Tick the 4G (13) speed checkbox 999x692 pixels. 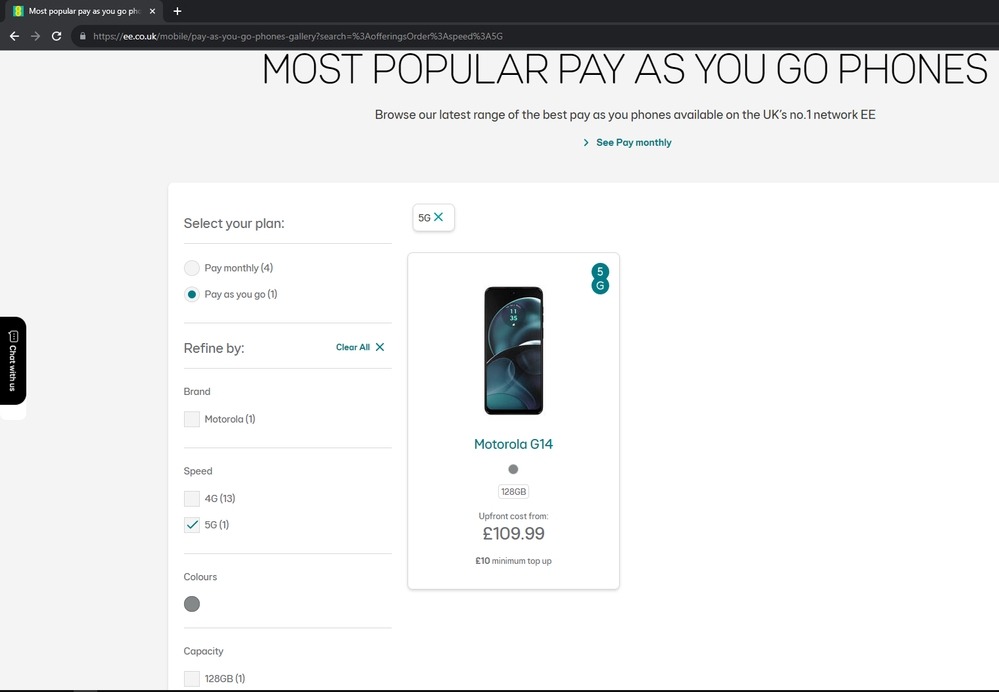pyautogui.click(x=192, y=498)
